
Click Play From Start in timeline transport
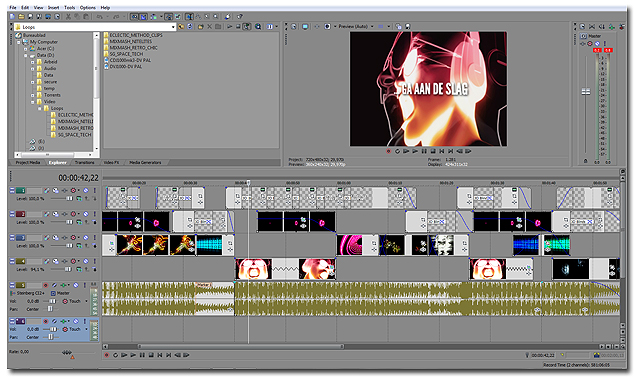124,355
